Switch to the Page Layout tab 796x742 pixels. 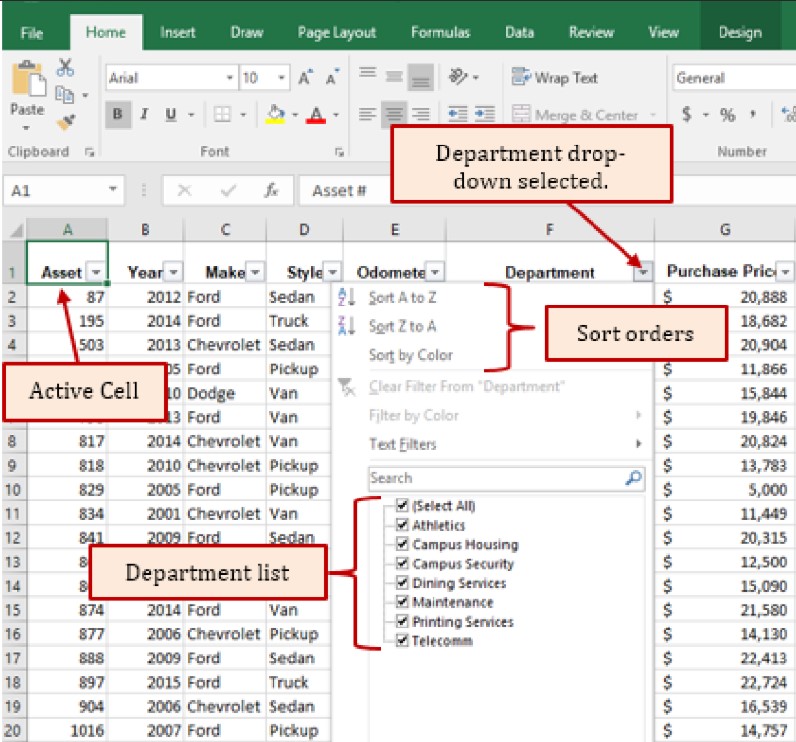coord(337,32)
